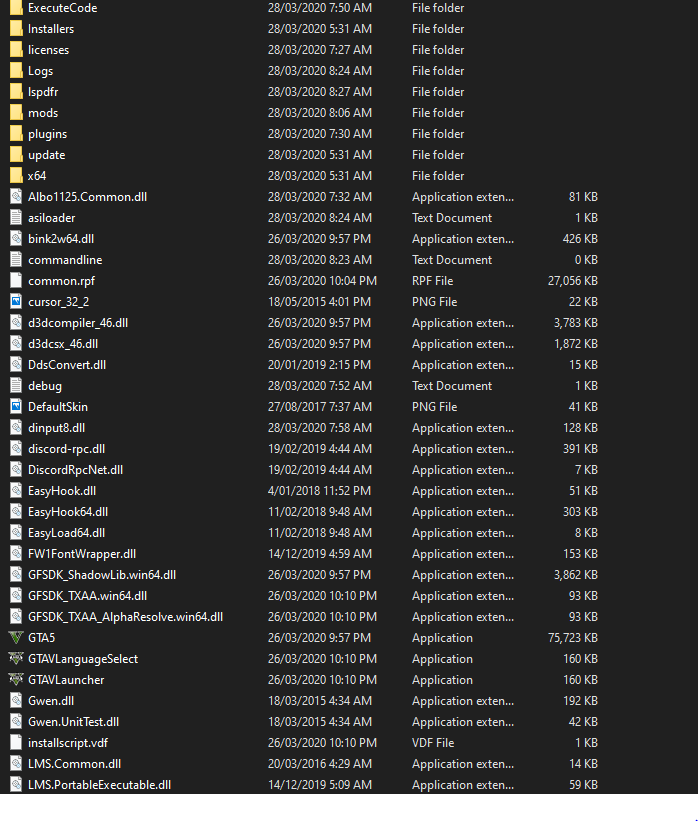698x821 pixels.
Task: Select the discord-rpc.dll file name
Action: pos(67,449)
